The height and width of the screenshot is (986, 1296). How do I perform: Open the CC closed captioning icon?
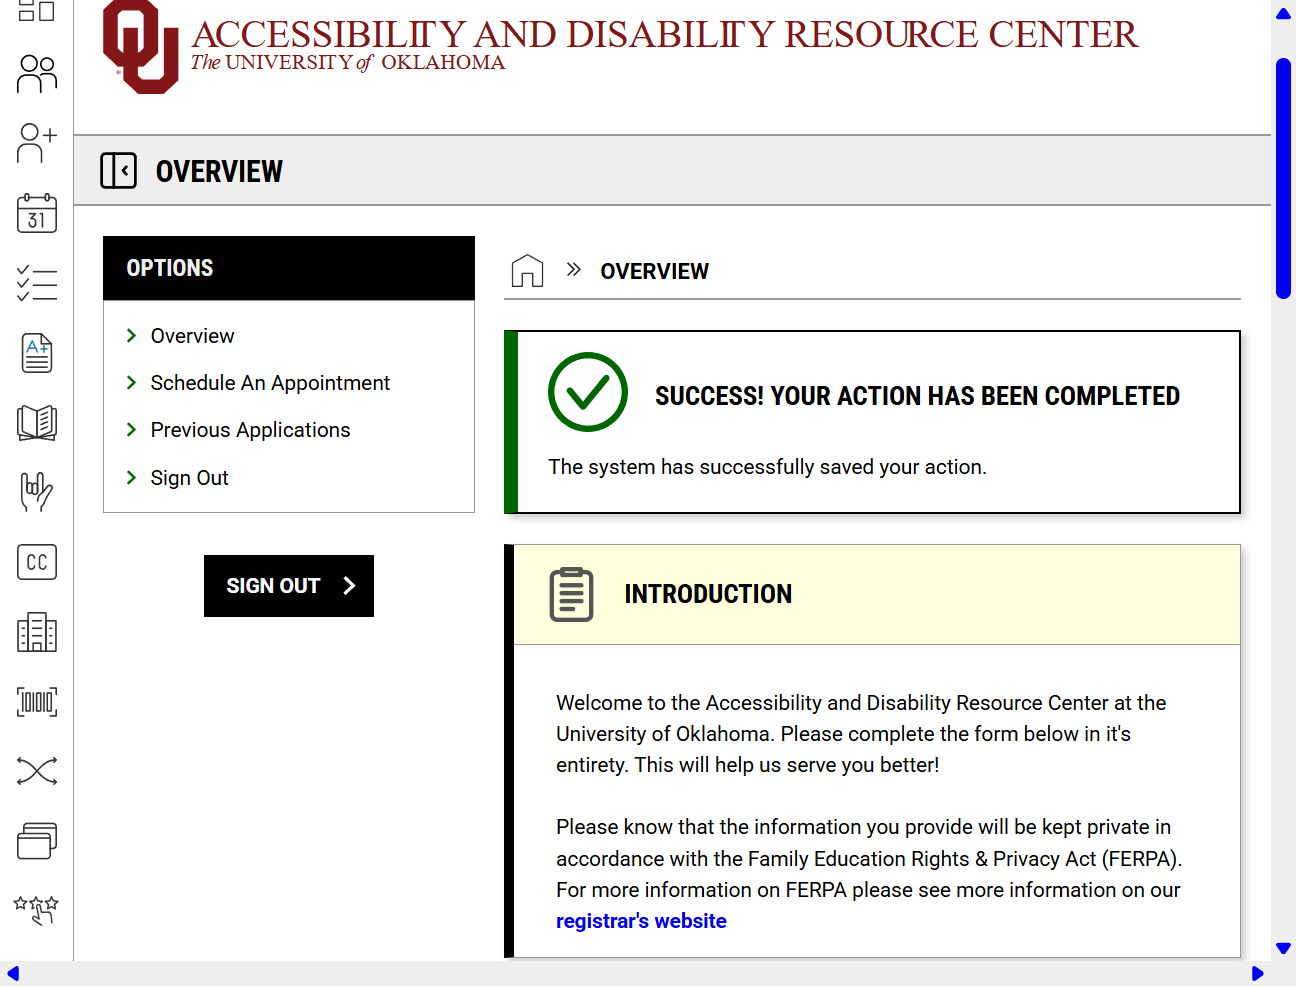pos(37,562)
